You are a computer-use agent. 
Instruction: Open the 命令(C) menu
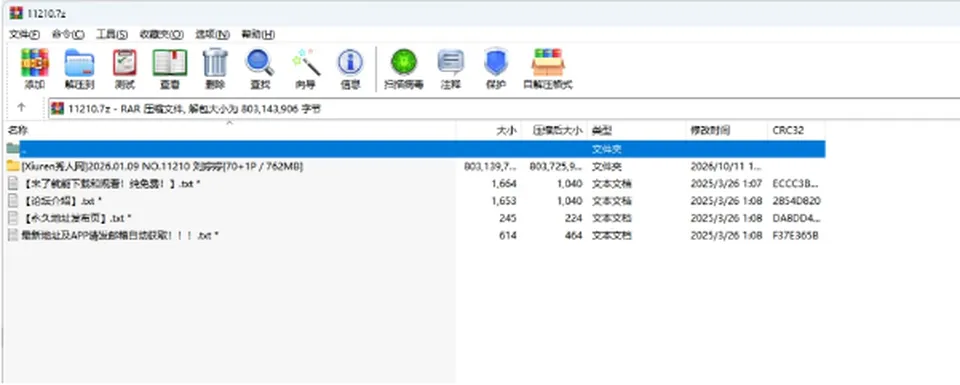click(69, 34)
